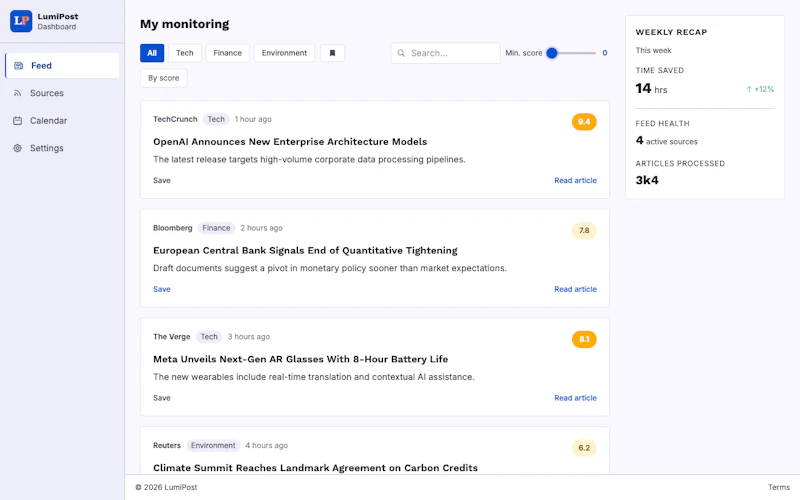This screenshot has width=800, height=500.
Task: Save the European Central Bank article
Action: (162, 289)
